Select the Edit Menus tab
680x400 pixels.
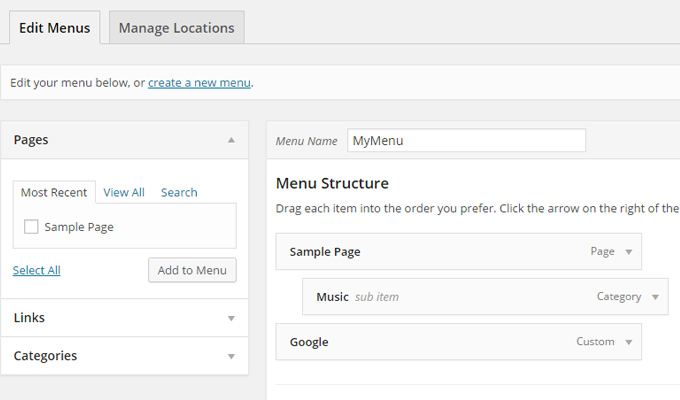click(55, 28)
